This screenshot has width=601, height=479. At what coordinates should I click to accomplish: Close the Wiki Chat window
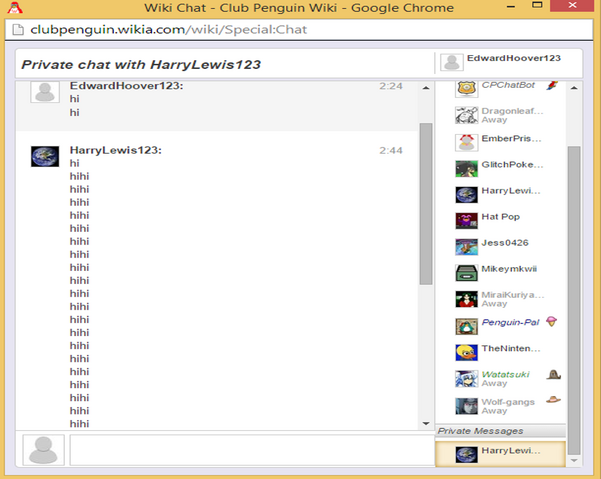click(x=573, y=5)
